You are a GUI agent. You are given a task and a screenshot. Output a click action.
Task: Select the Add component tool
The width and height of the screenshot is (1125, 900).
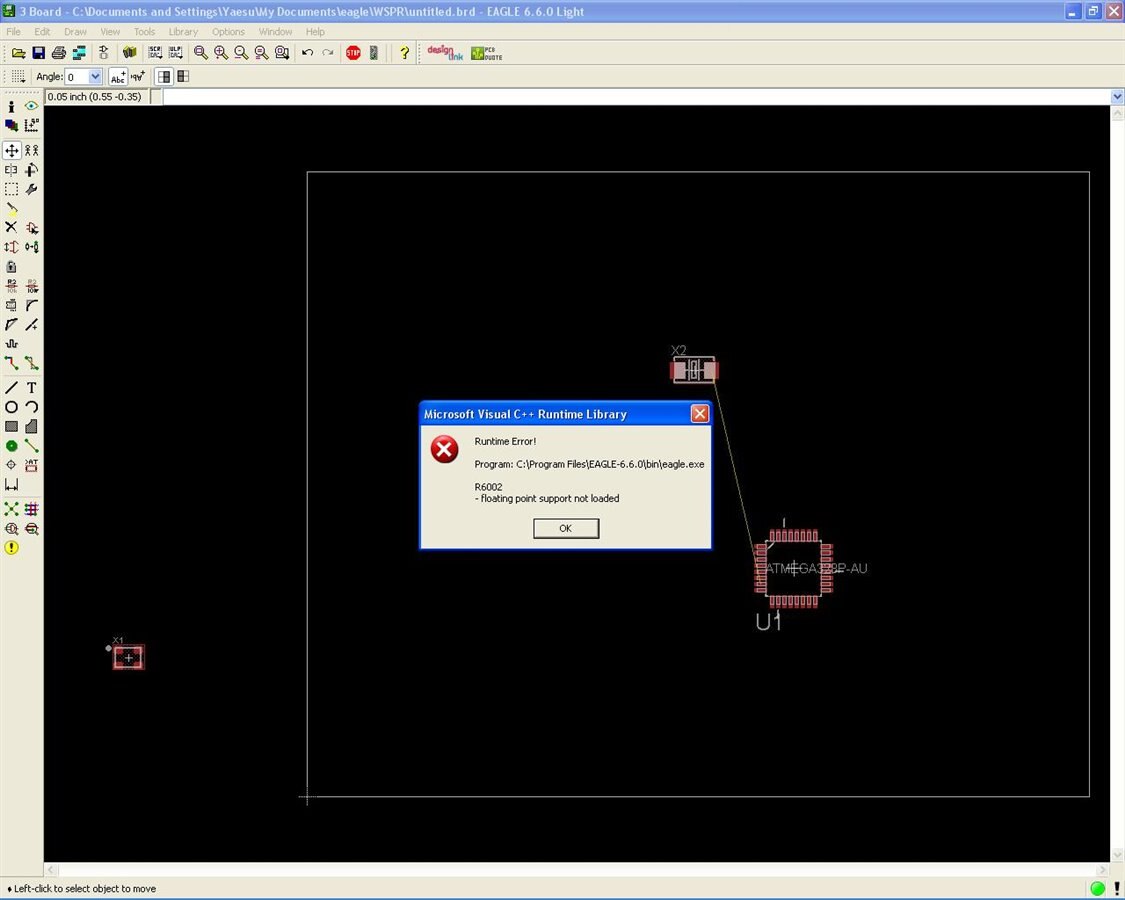point(32,228)
